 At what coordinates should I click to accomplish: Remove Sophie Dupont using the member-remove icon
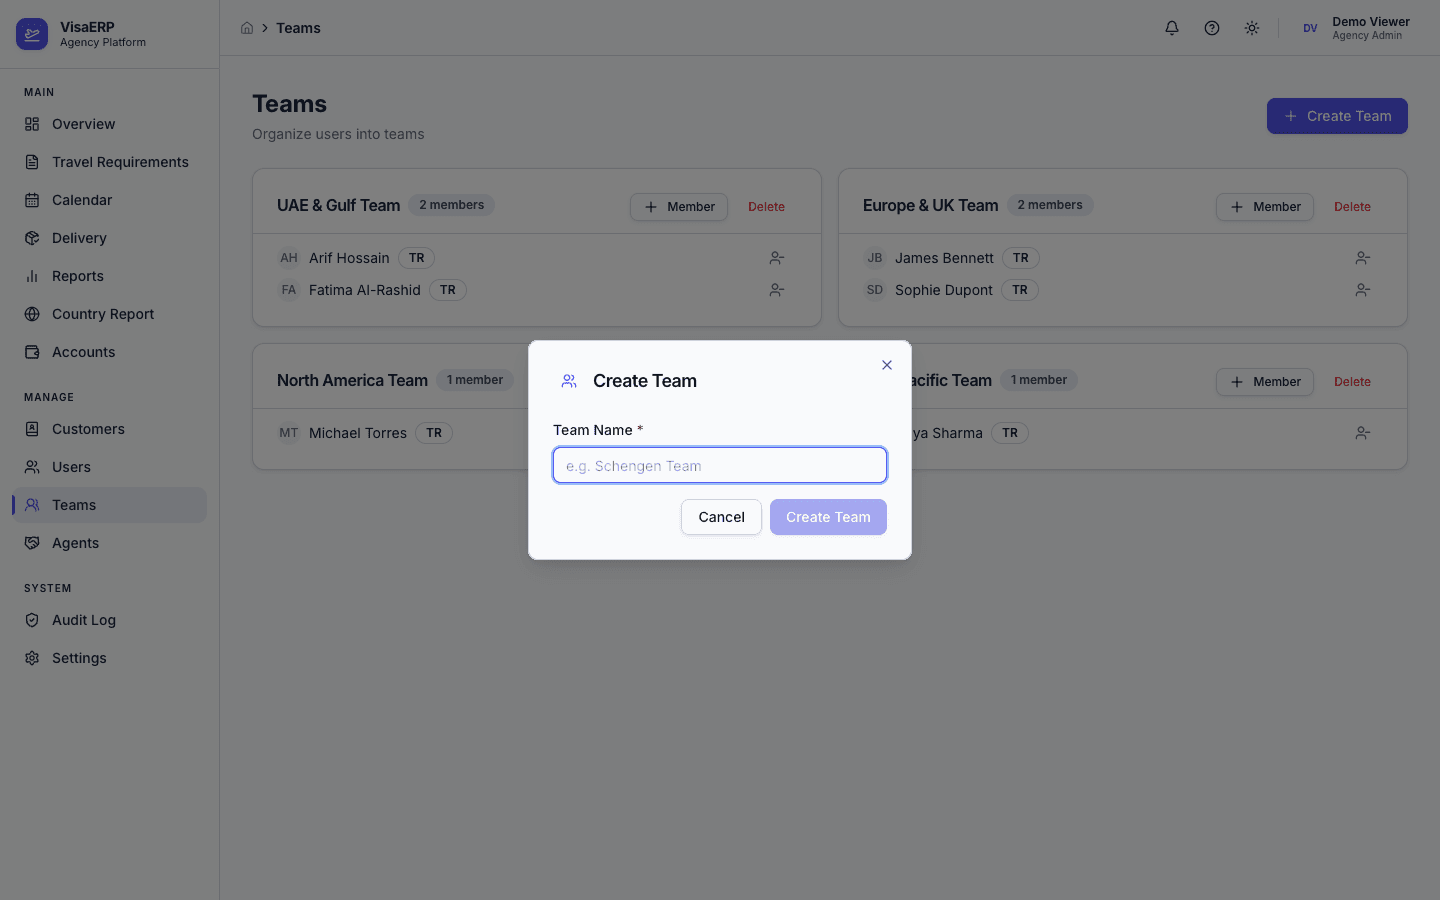(x=1362, y=290)
